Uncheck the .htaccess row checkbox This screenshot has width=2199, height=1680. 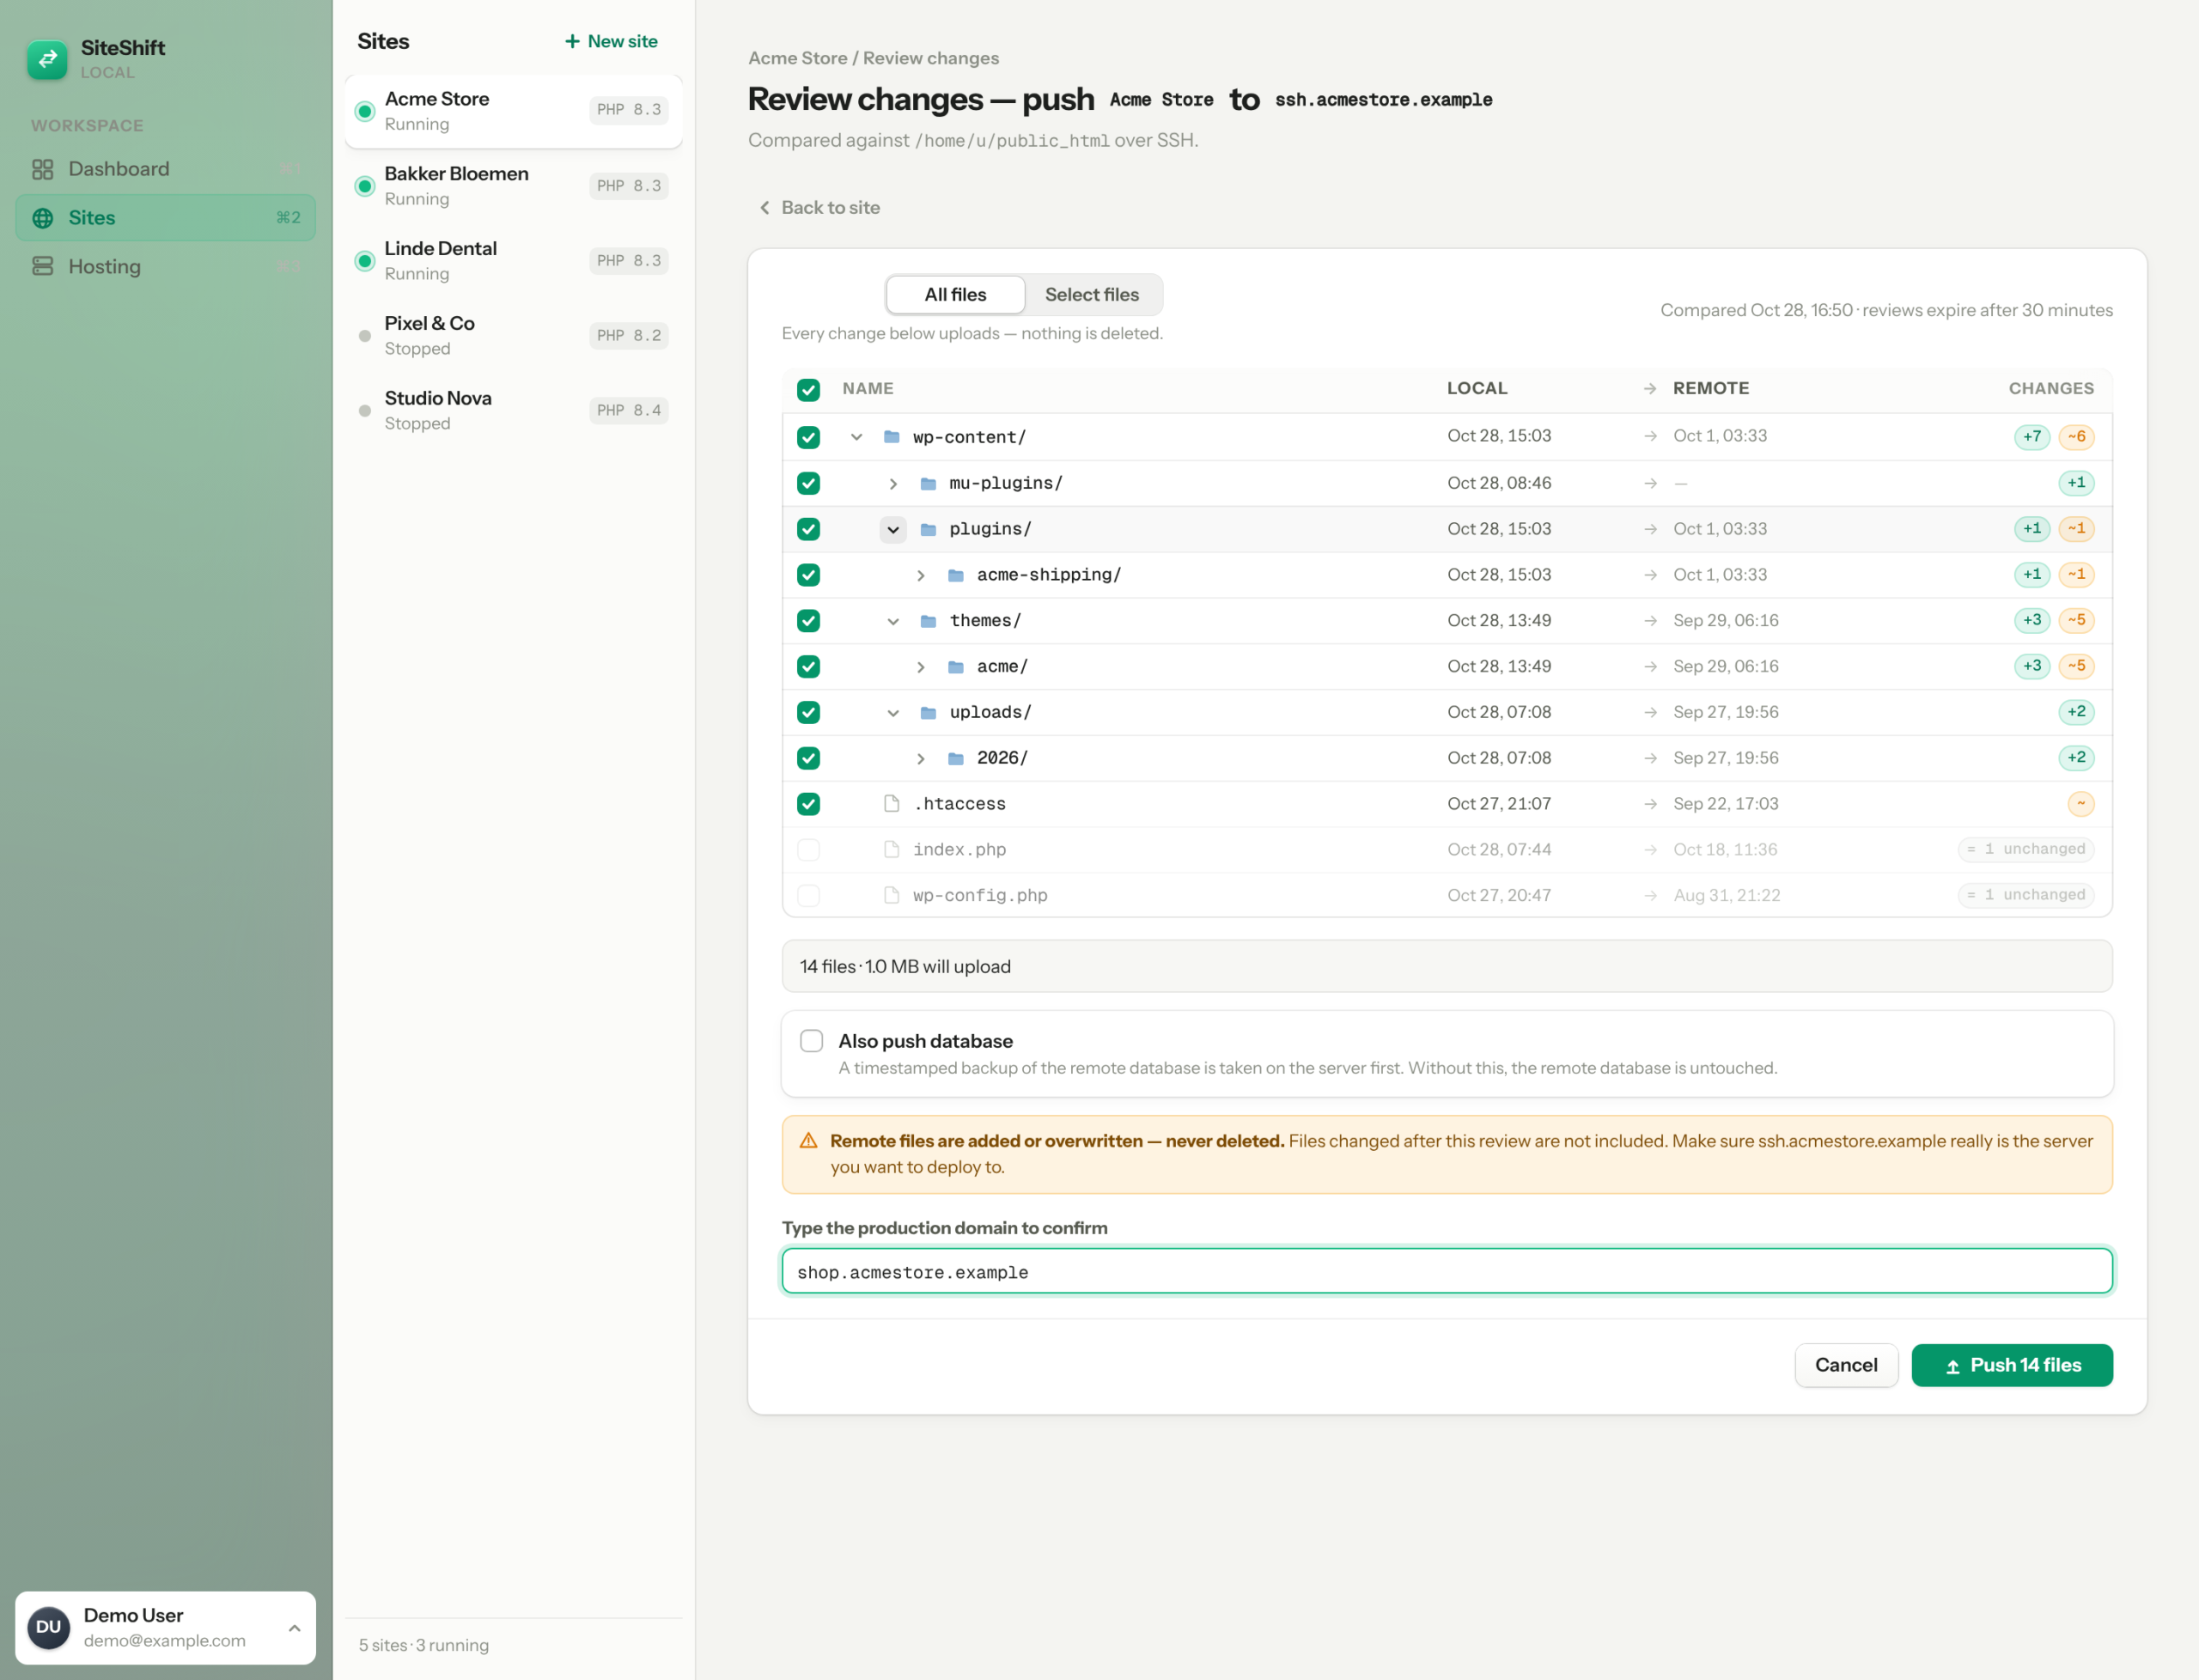coord(808,804)
